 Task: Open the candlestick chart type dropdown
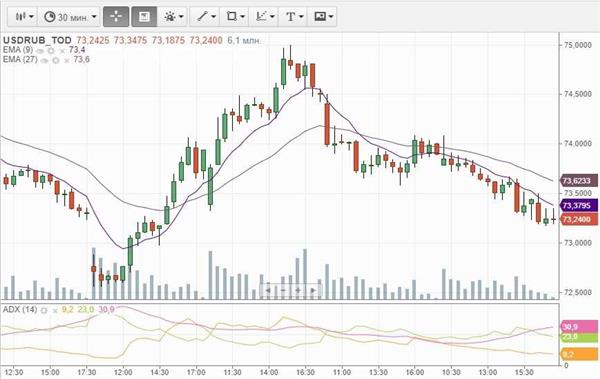(23, 16)
